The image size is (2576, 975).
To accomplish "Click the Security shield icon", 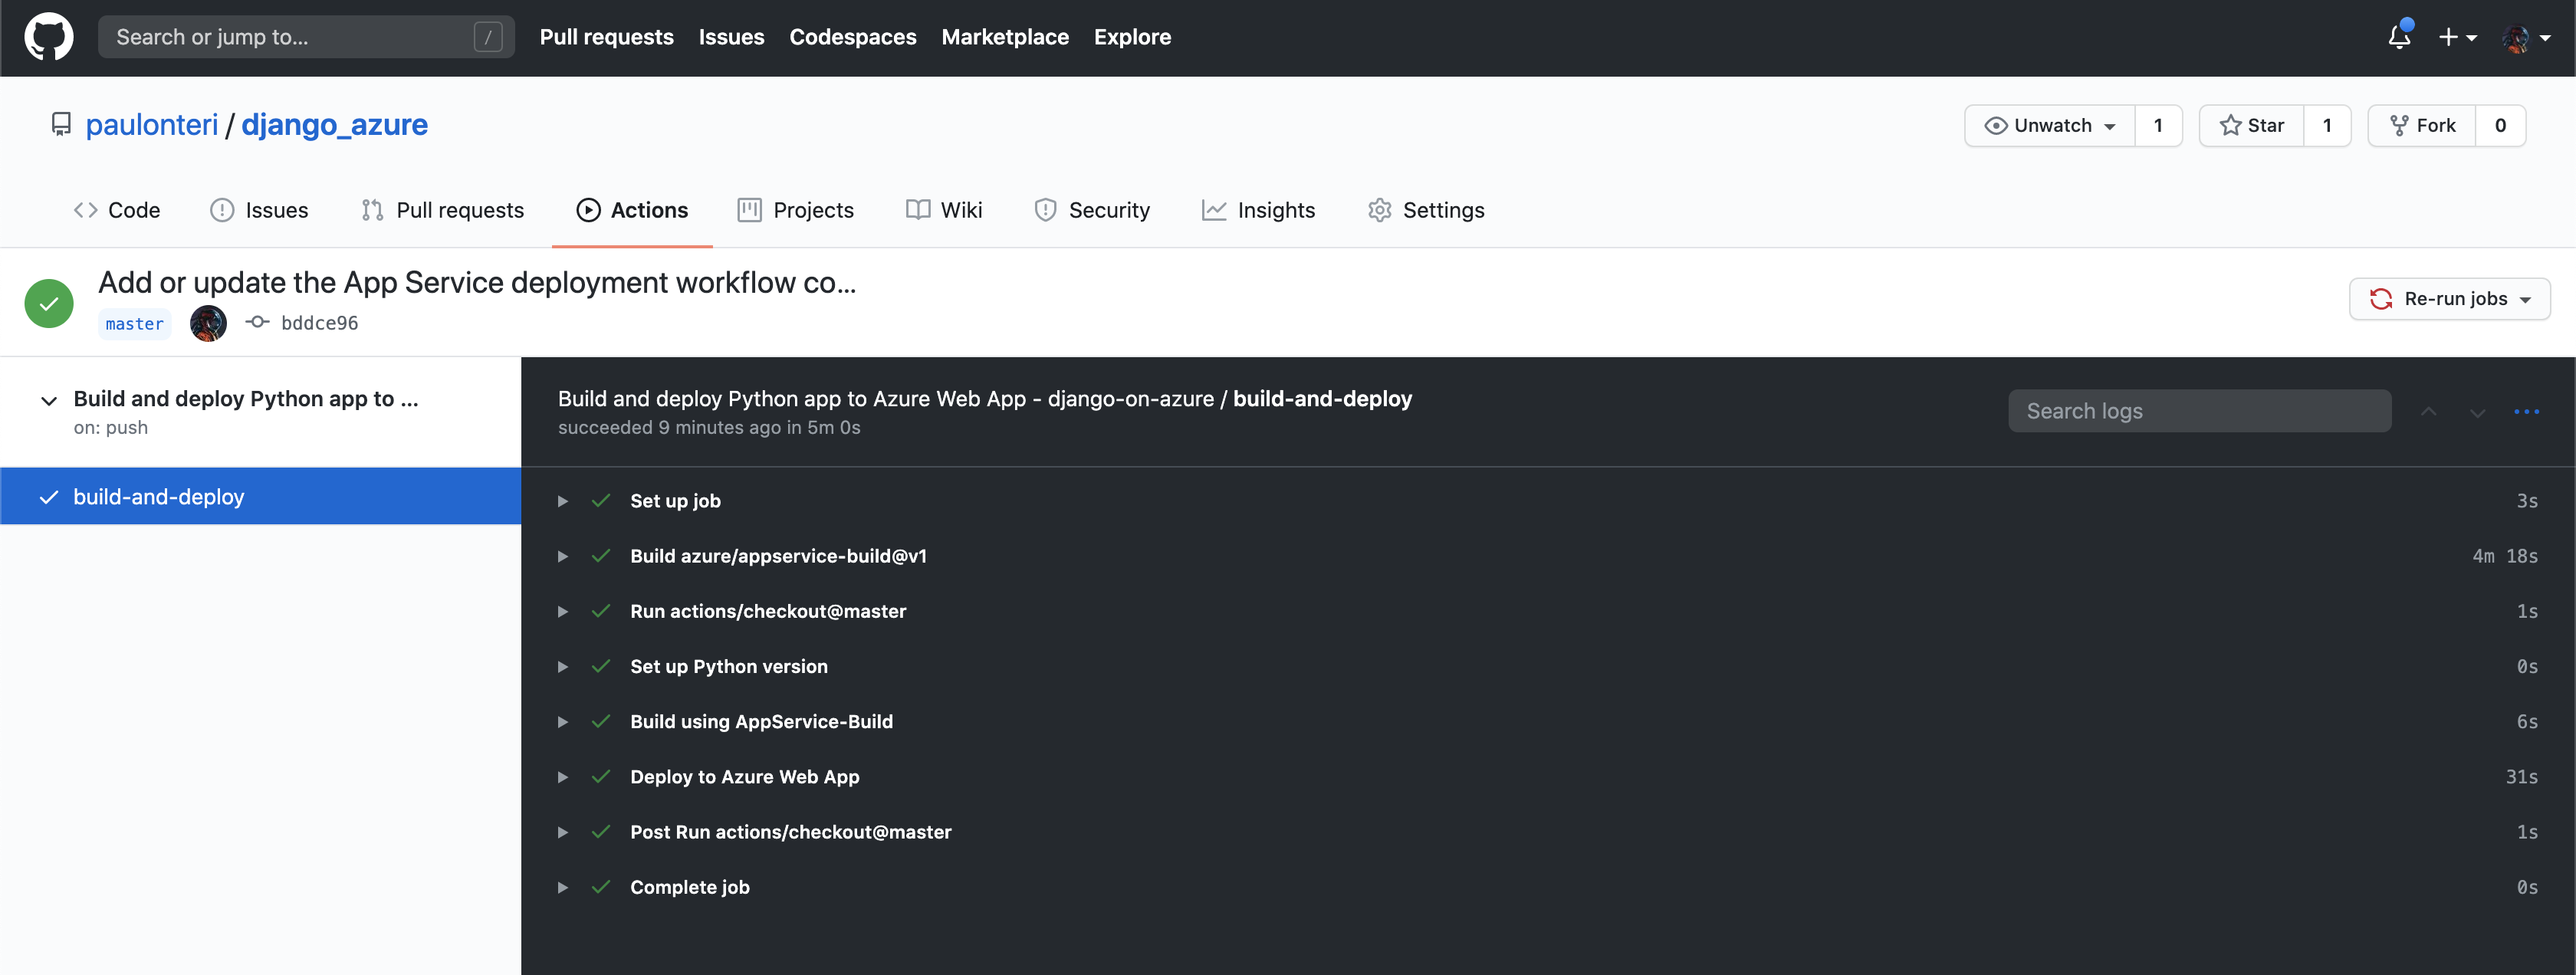I will click(1045, 210).
